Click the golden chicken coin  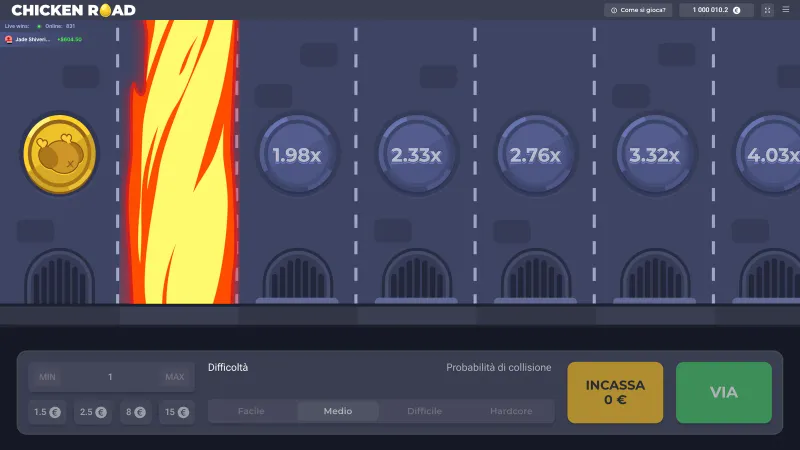[60, 154]
